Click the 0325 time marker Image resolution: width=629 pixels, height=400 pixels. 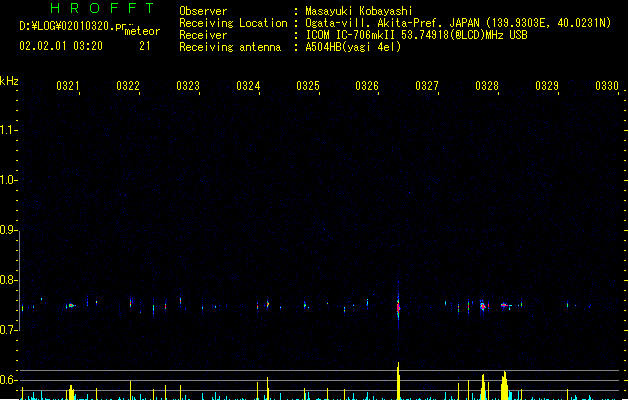pos(307,85)
